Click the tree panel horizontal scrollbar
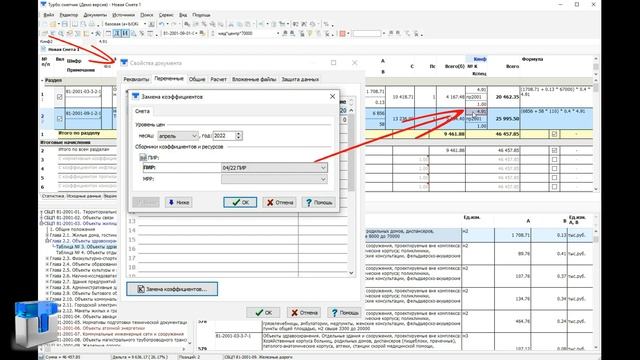The height and width of the screenshot is (360, 640). point(115,349)
